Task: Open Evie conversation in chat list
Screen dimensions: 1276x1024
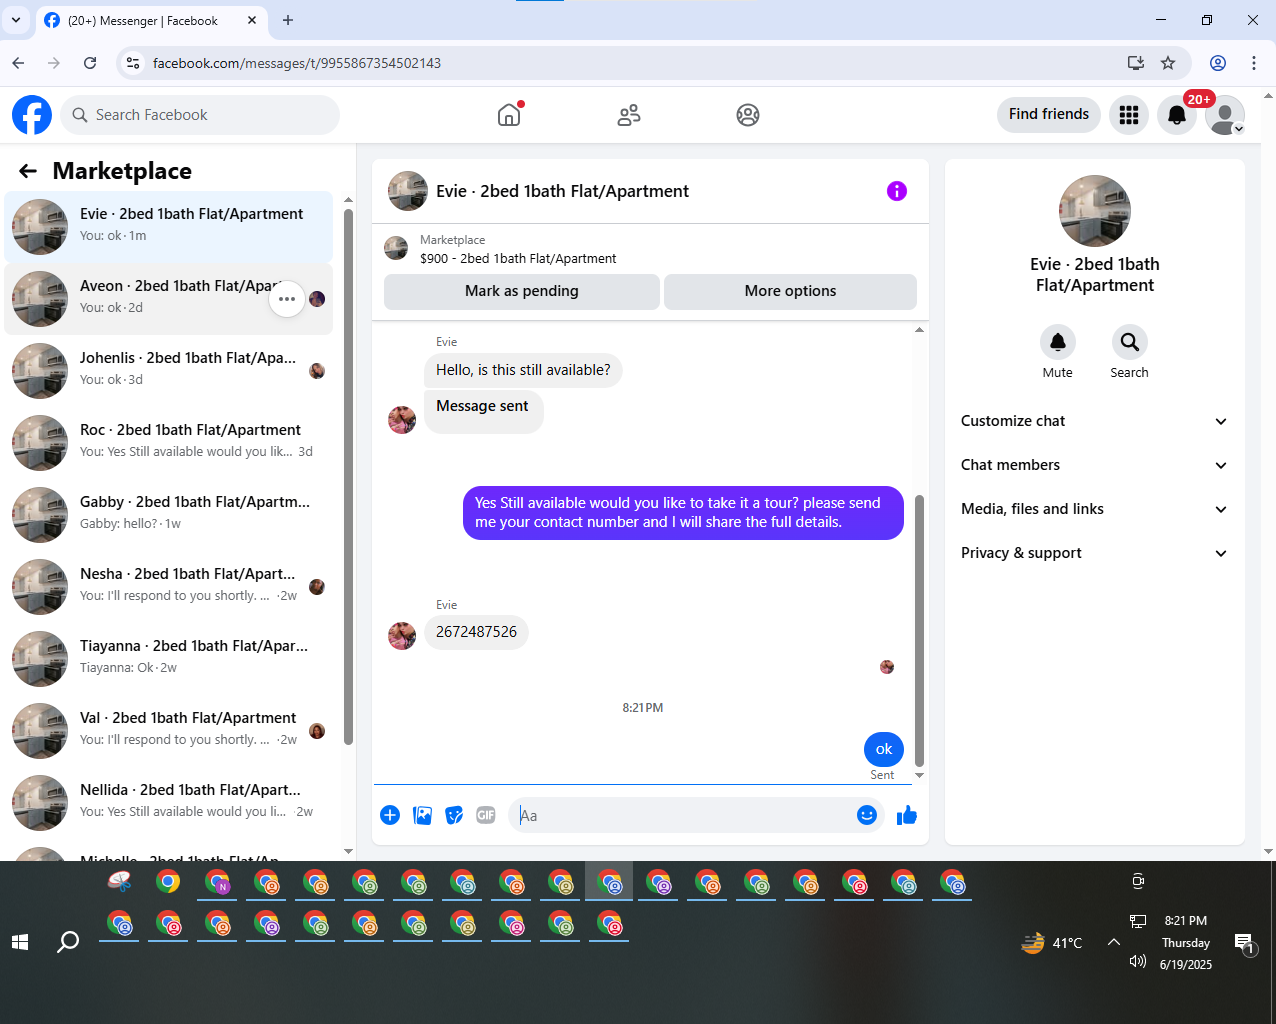Action: [x=169, y=227]
